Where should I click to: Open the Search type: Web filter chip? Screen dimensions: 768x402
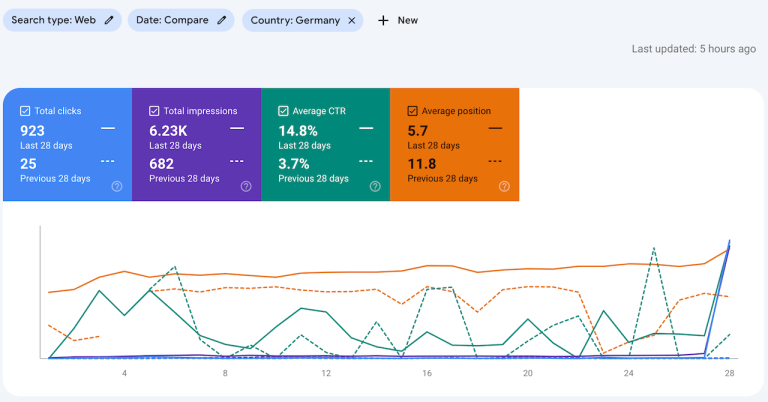click(x=55, y=20)
